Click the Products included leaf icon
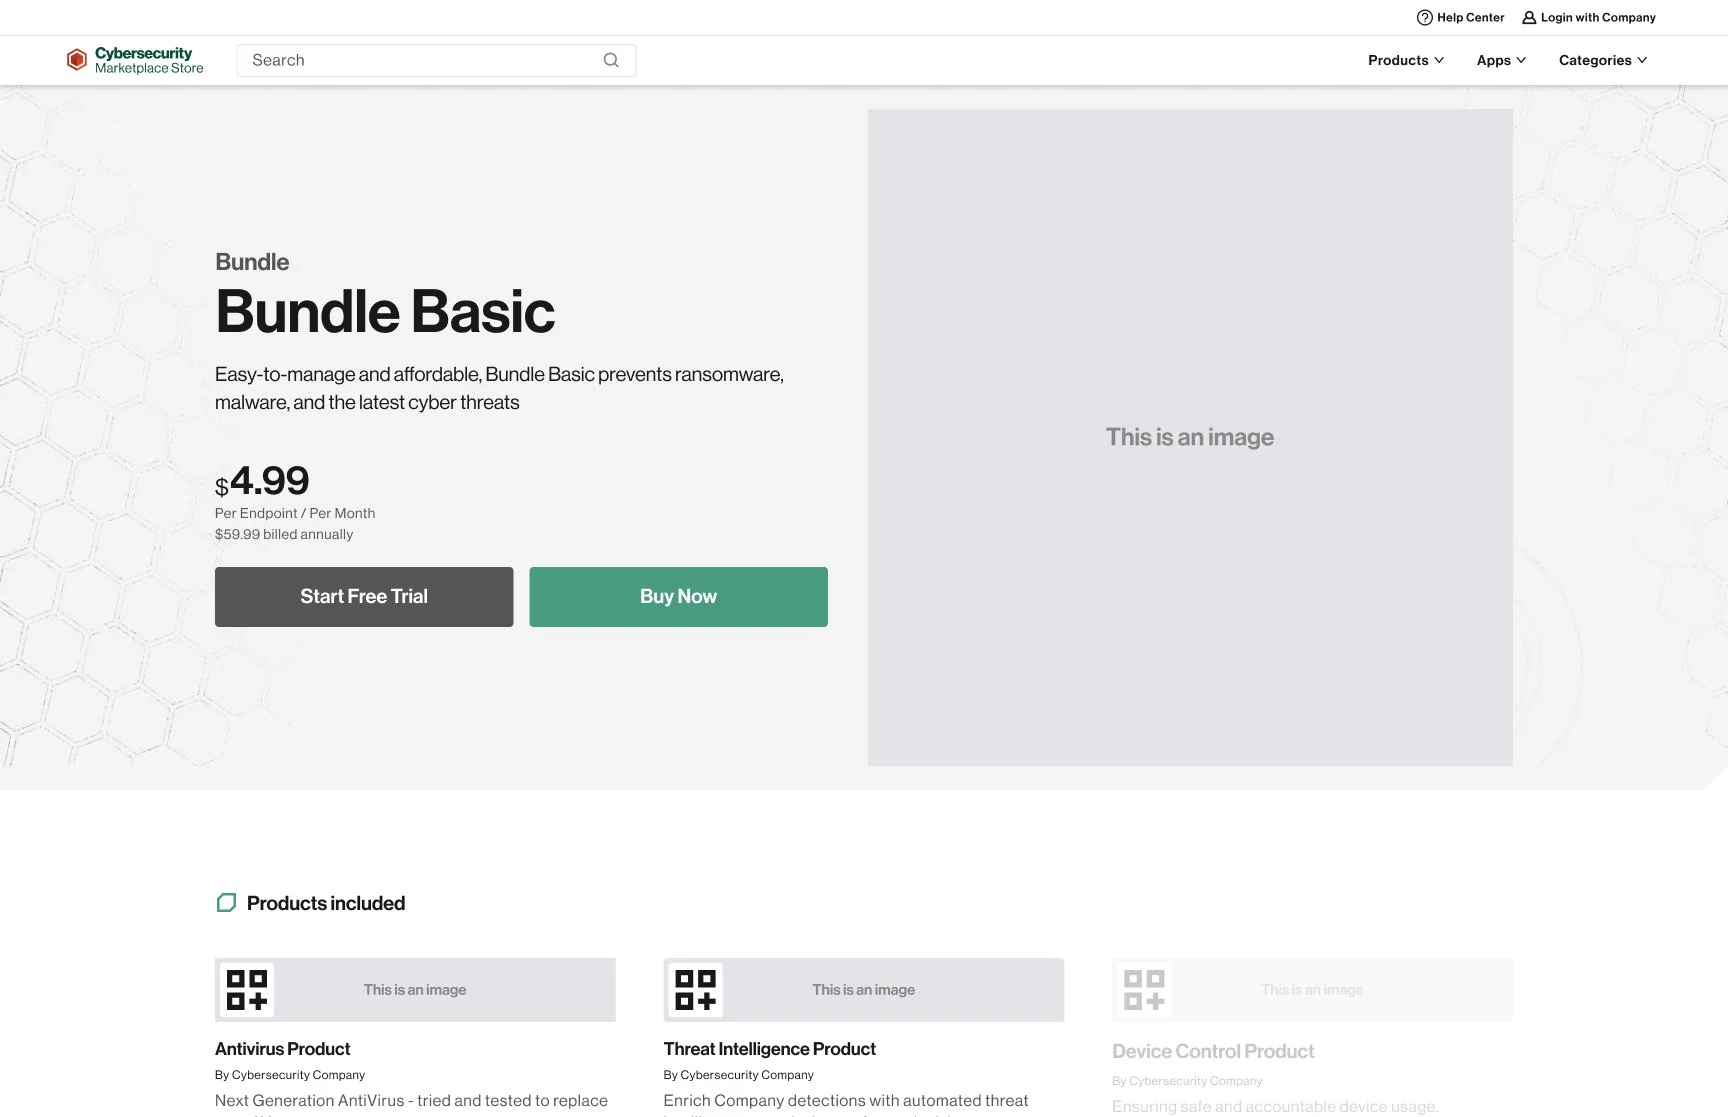Viewport: 1728px width, 1117px height. click(x=227, y=902)
